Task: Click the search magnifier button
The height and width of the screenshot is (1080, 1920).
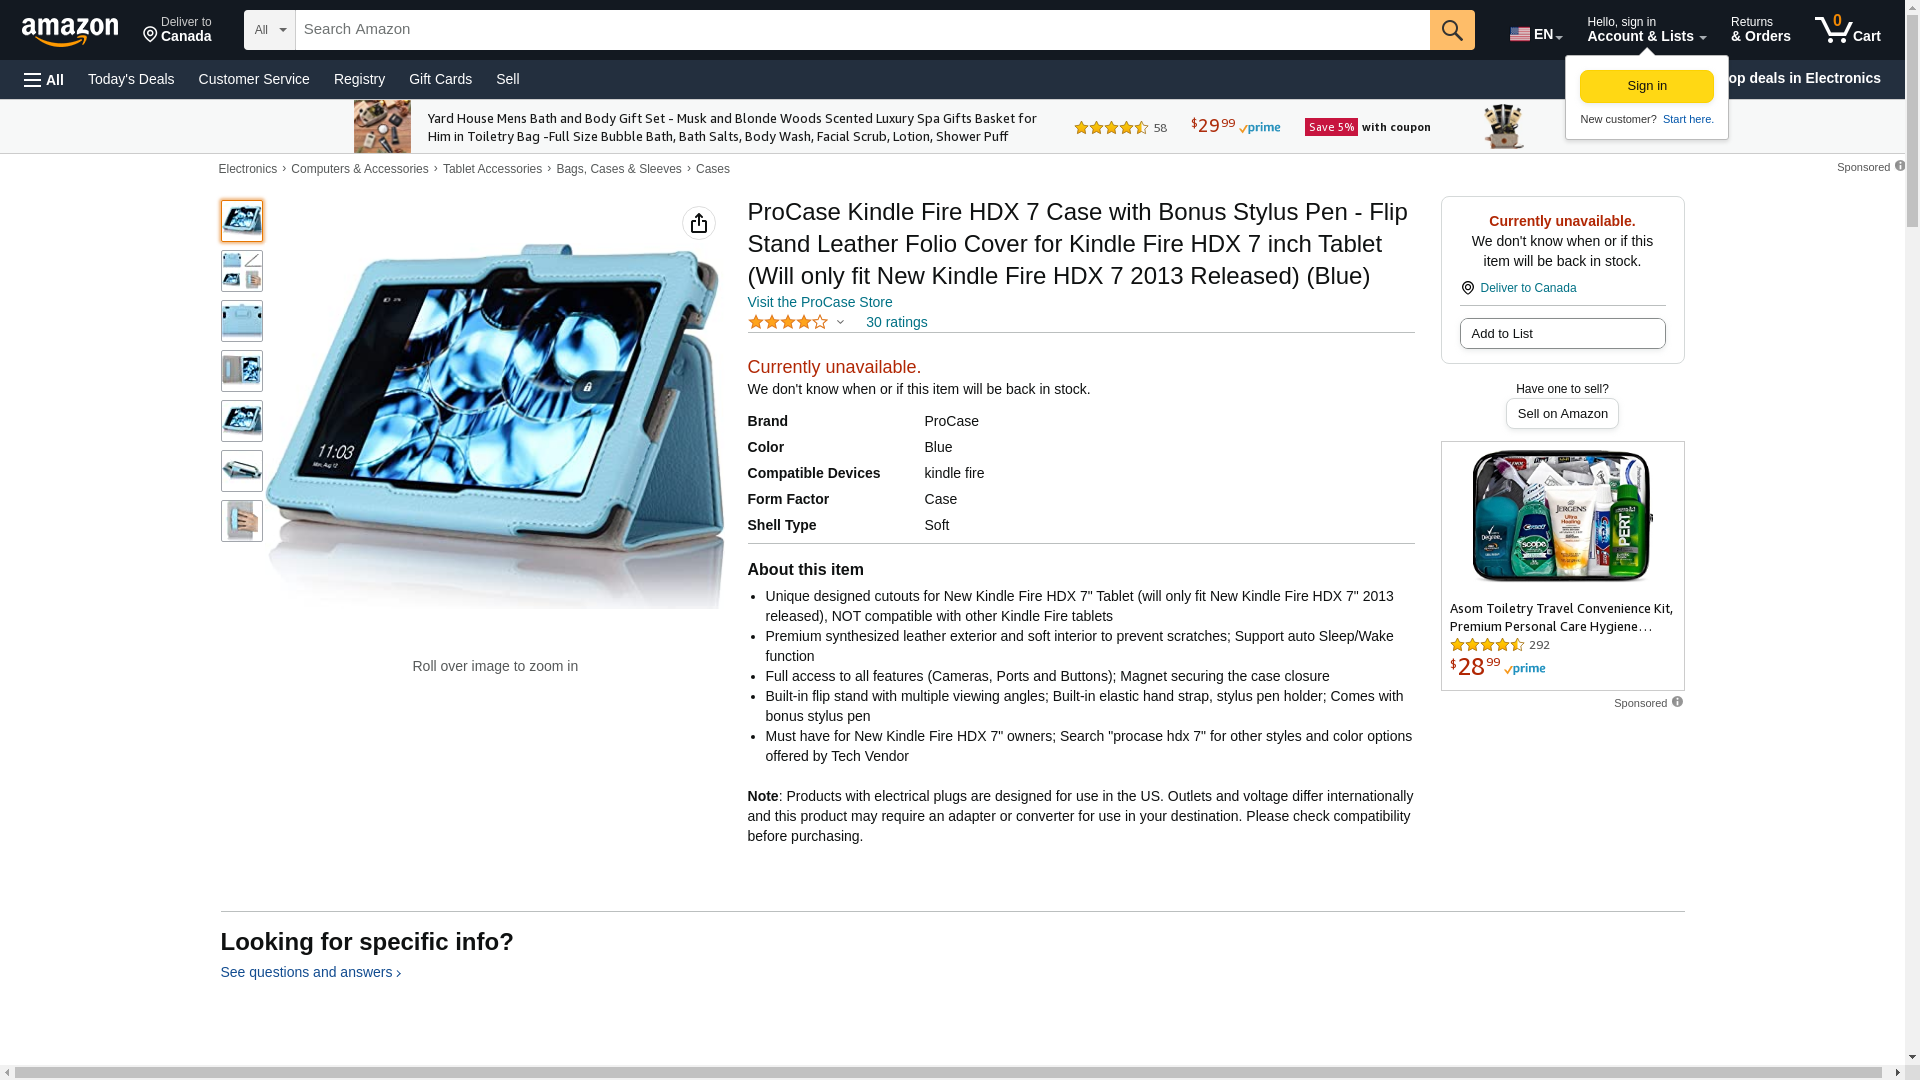Action: [1452, 30]
